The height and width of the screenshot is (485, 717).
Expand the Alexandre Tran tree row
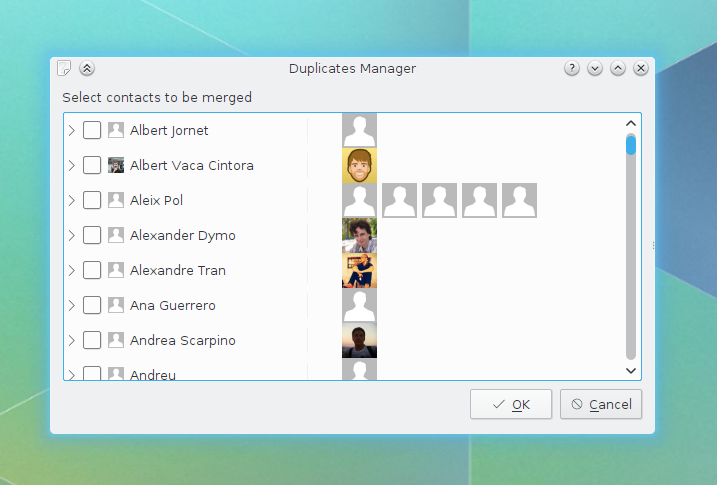[x=72, y=270]
